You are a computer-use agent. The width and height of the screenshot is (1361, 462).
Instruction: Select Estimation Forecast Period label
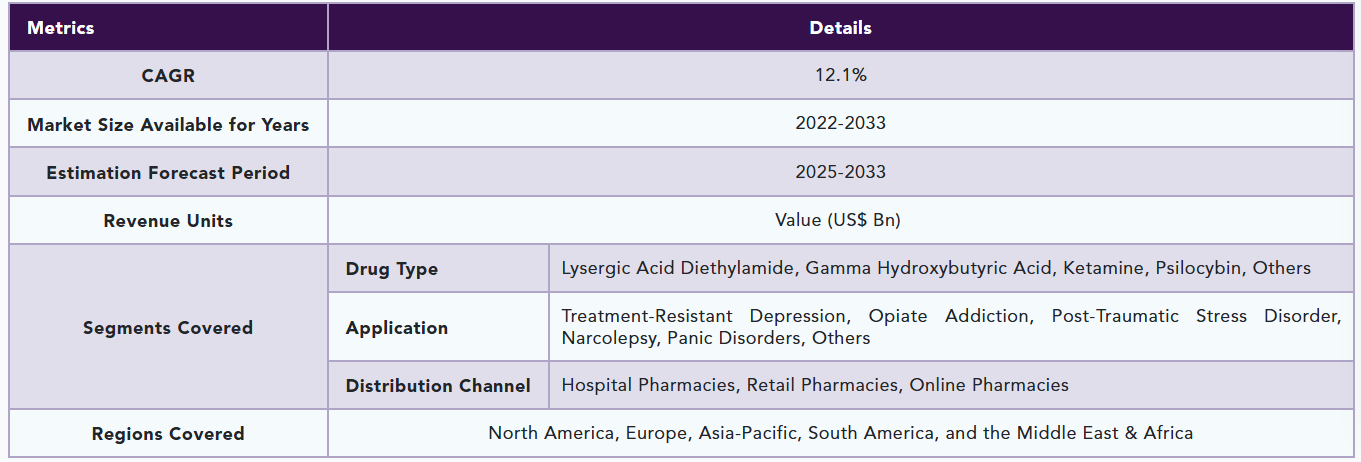pos(168,172)
